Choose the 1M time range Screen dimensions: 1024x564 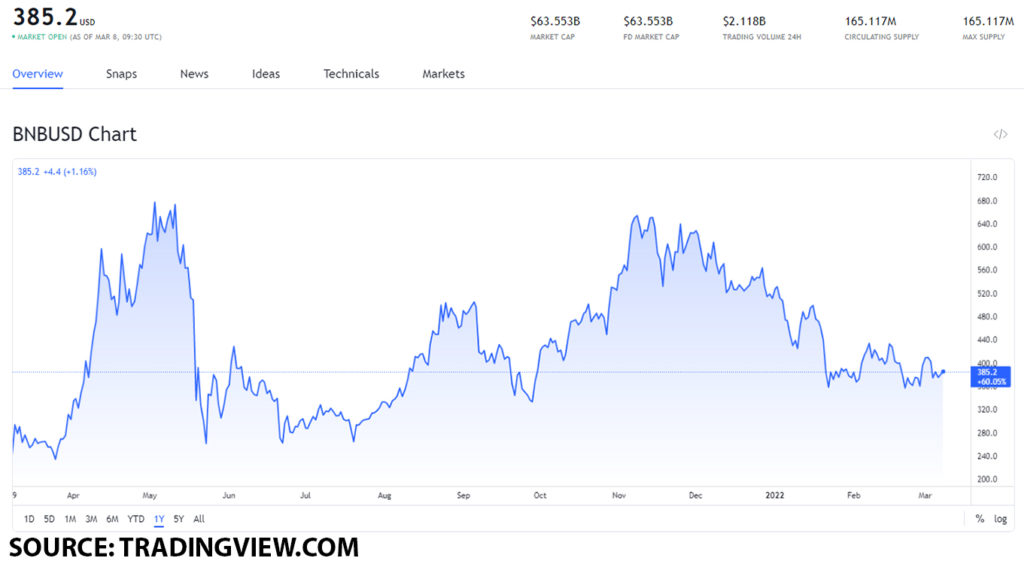tap(70, 519)
